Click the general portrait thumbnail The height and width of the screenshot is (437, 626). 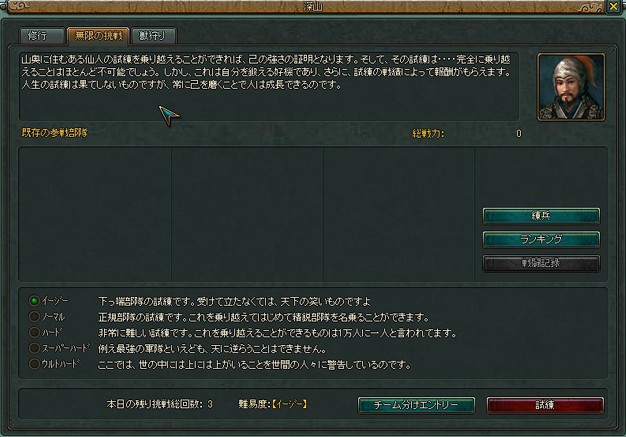pos(571,87)
